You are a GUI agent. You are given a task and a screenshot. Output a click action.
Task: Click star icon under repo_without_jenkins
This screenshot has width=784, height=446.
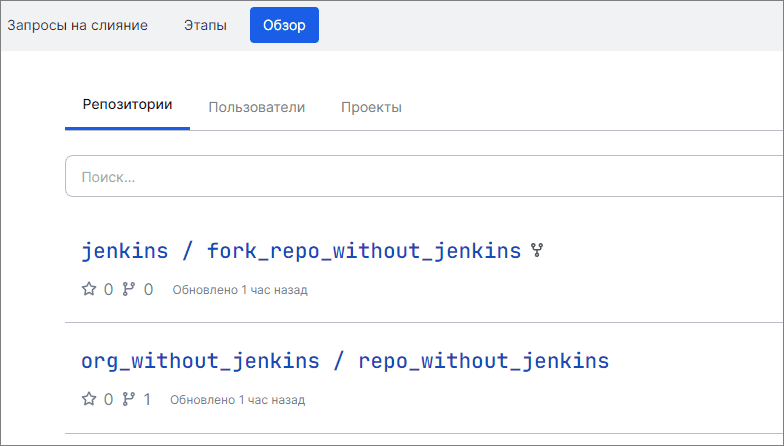tap(89, 399)
